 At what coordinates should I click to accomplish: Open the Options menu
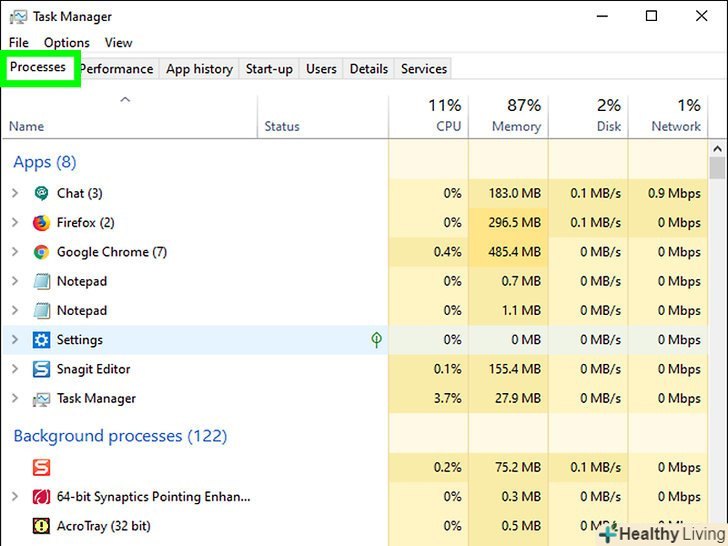(66, 43)
